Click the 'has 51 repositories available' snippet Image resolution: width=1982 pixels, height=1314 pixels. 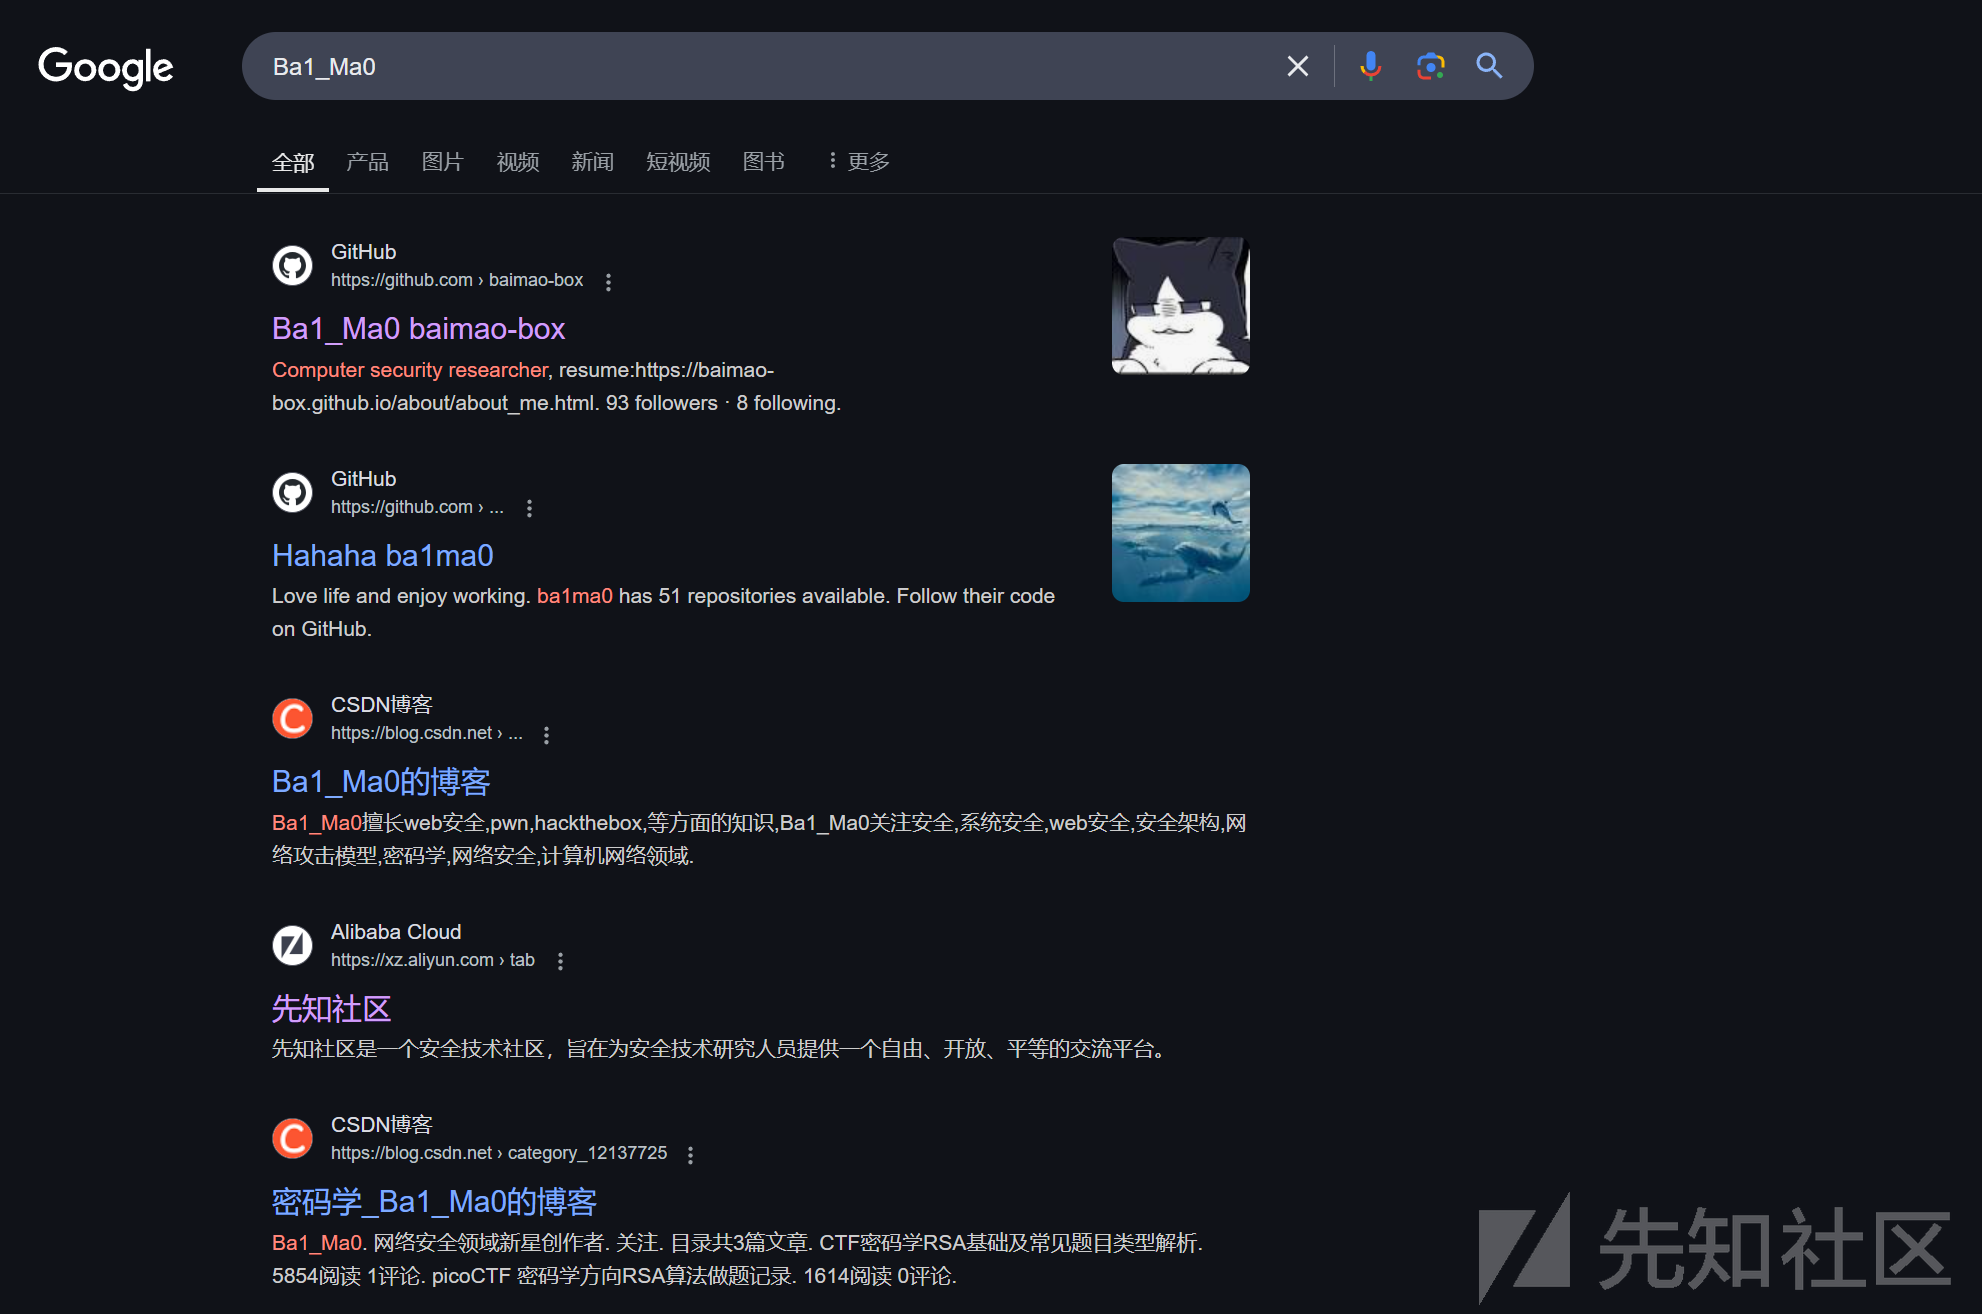click(752, 596)
